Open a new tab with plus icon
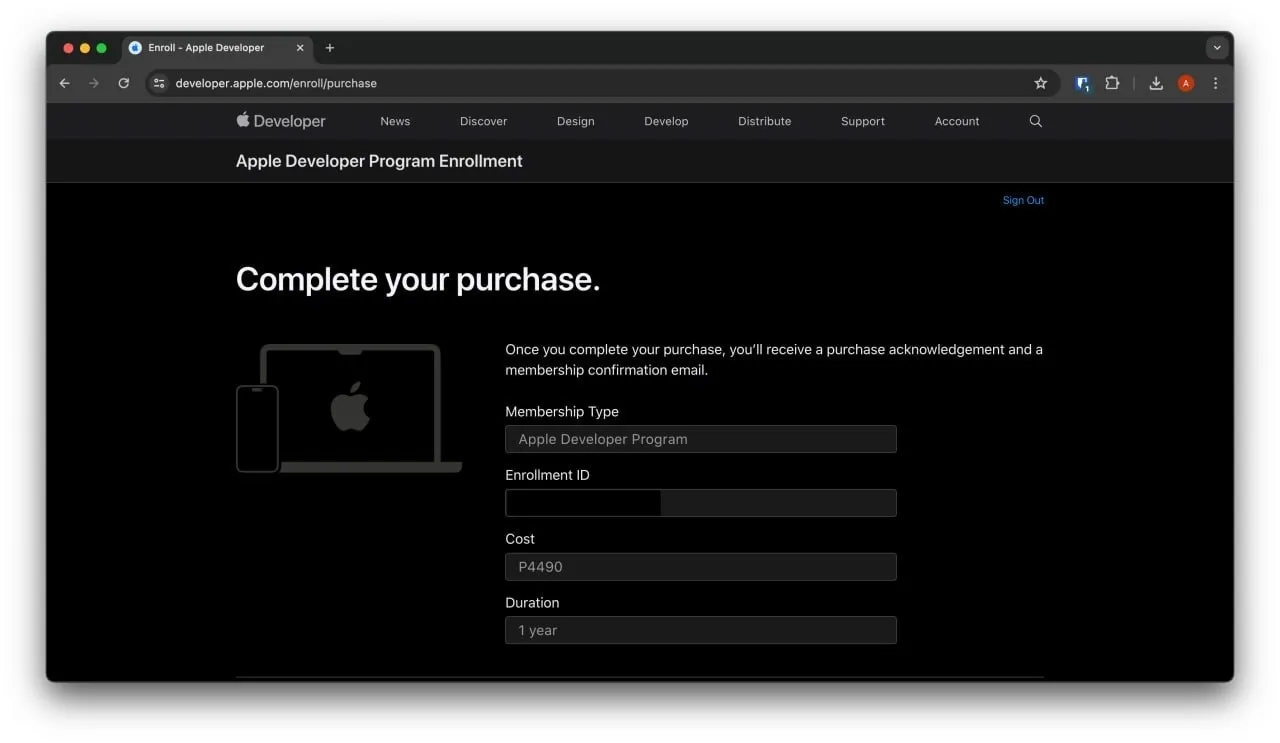The height and width of the screenshot is (743, 1280). 330,47
